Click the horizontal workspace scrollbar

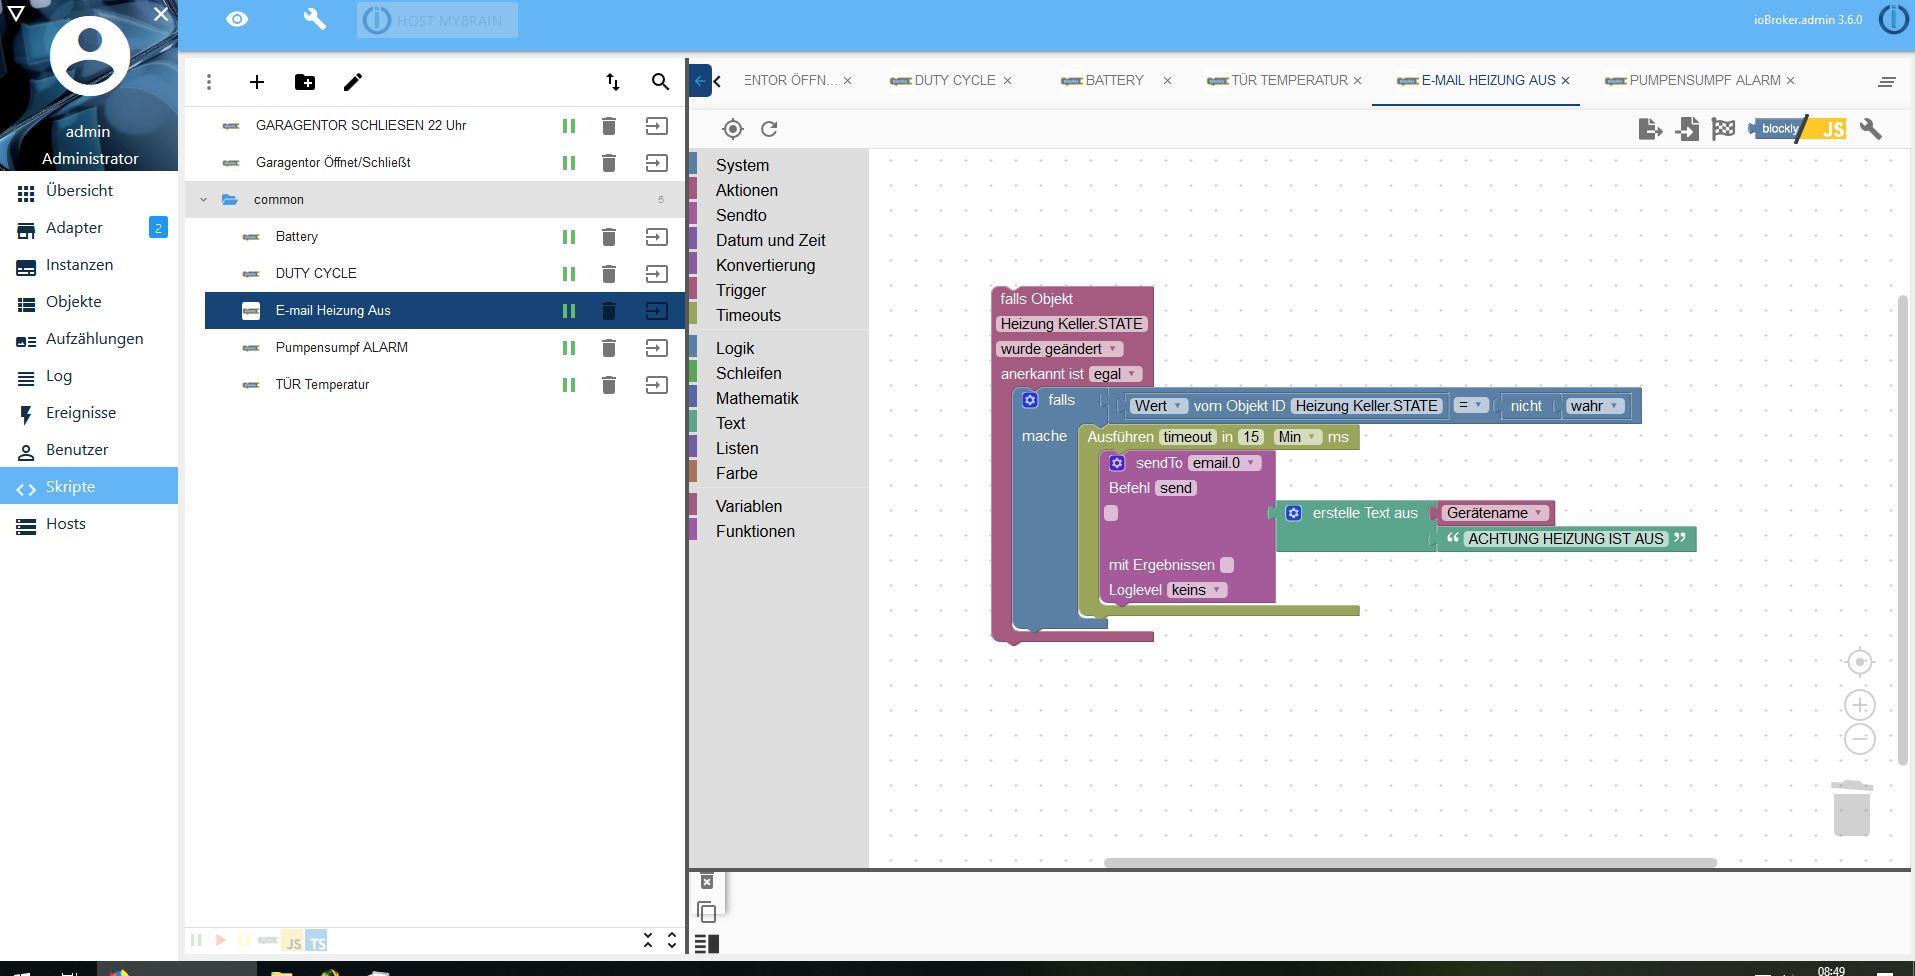[x=1410, y=862]
